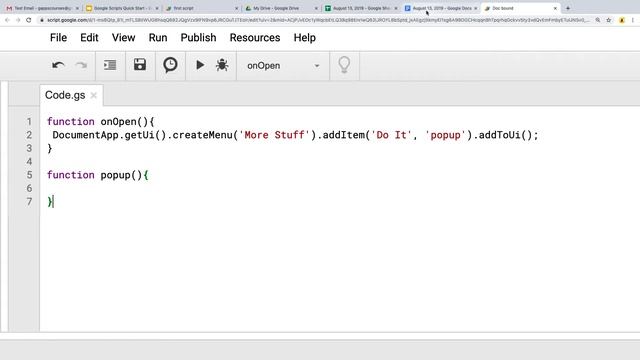Open the Publish menu
The width and height of the screenshot is (640, 360).
coord(198,38)
